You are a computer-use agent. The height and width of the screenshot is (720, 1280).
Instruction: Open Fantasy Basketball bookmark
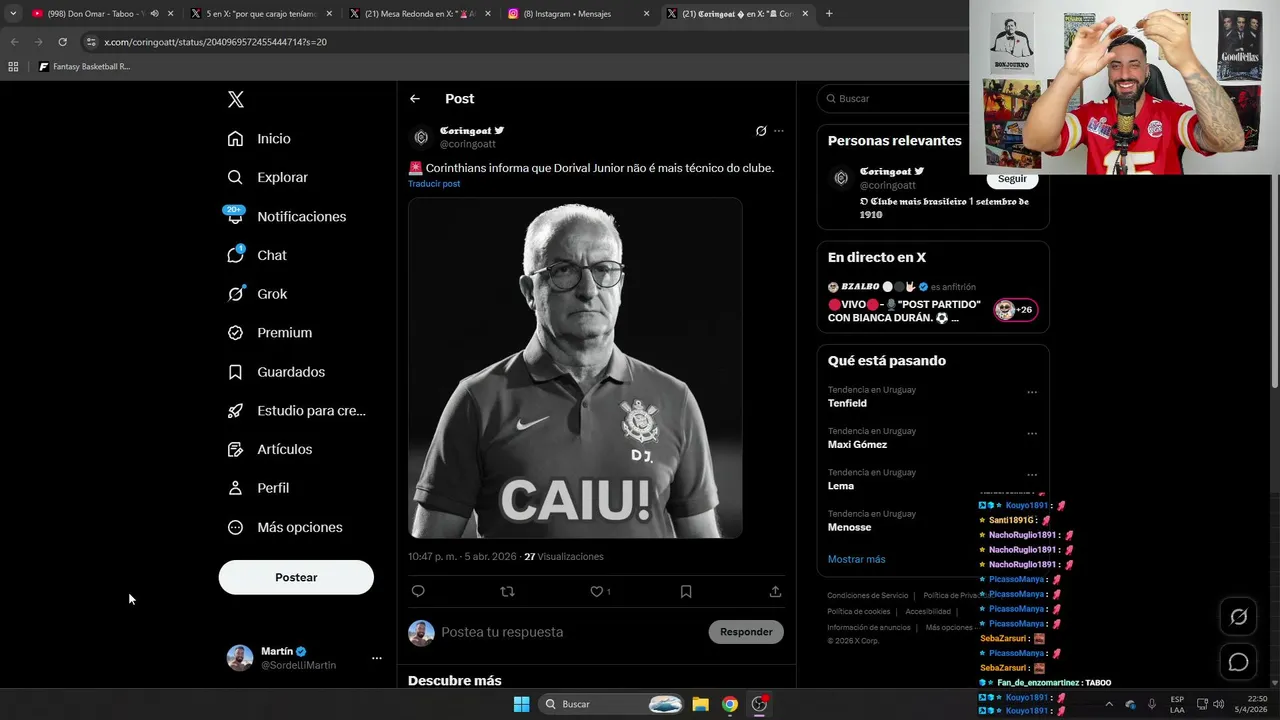pos(84,67)
